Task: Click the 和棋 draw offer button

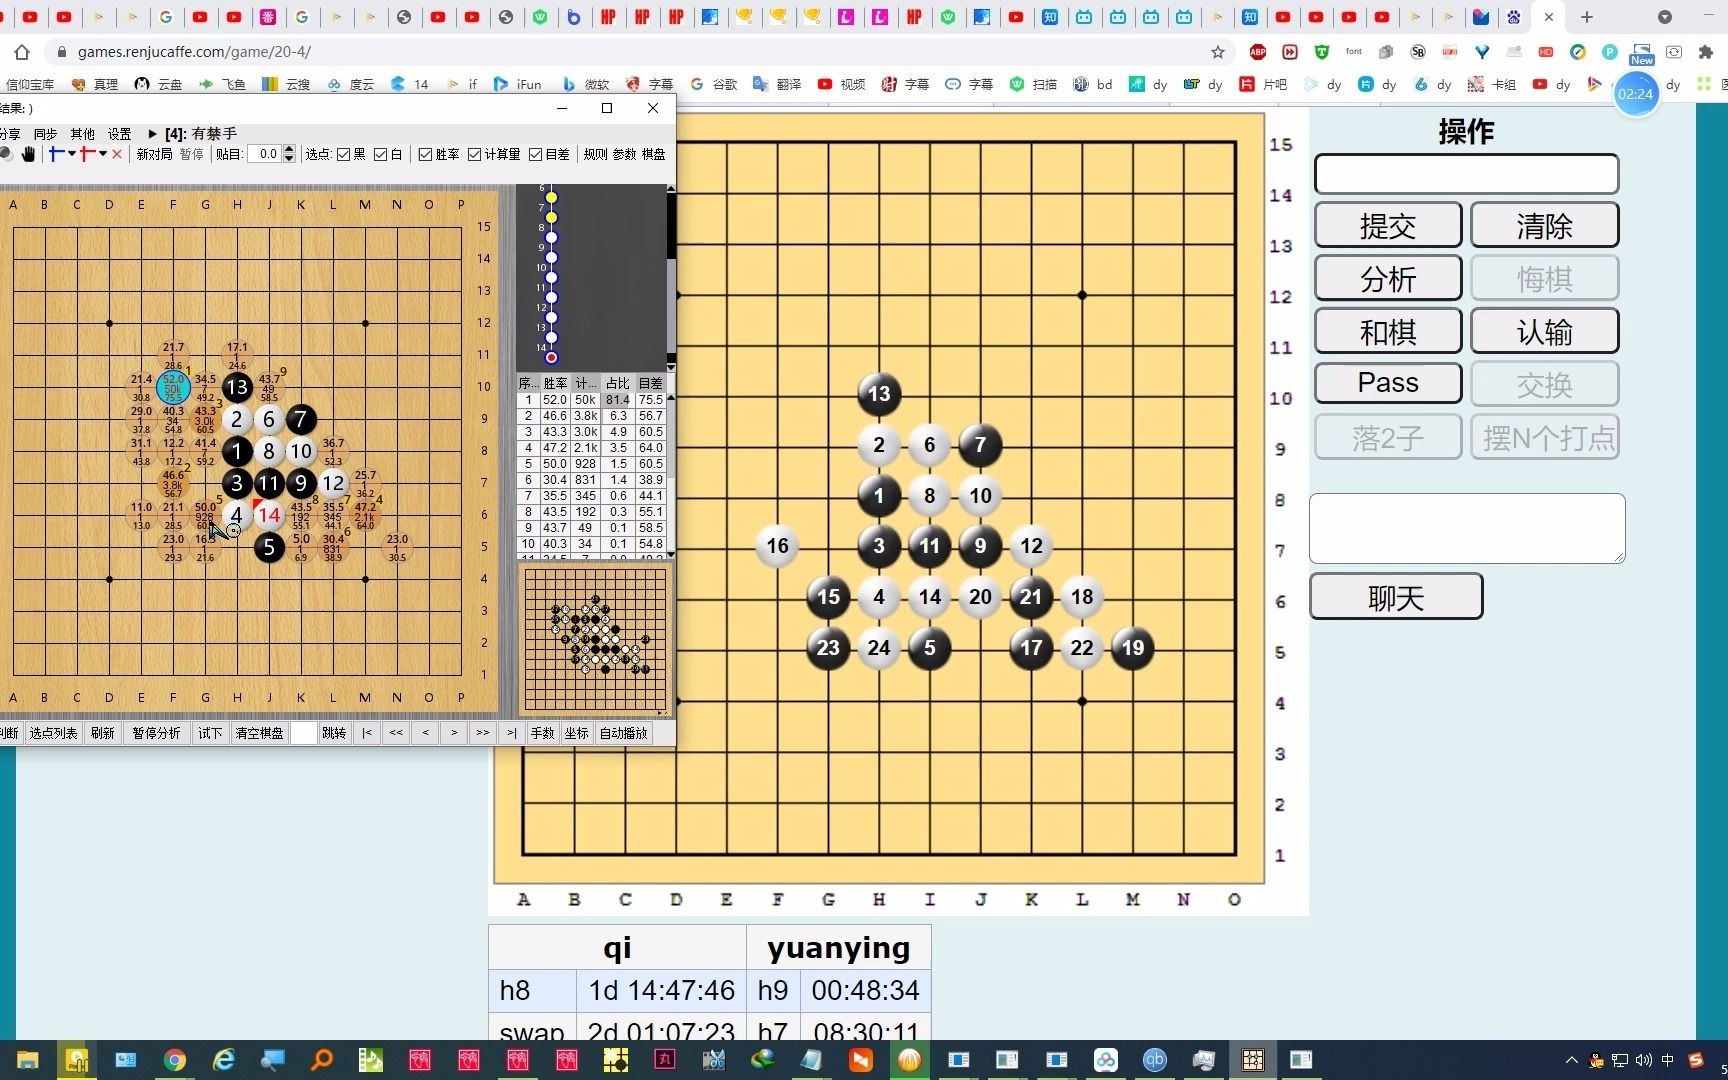Action: pyautogui.click(x=1388, y=331)
